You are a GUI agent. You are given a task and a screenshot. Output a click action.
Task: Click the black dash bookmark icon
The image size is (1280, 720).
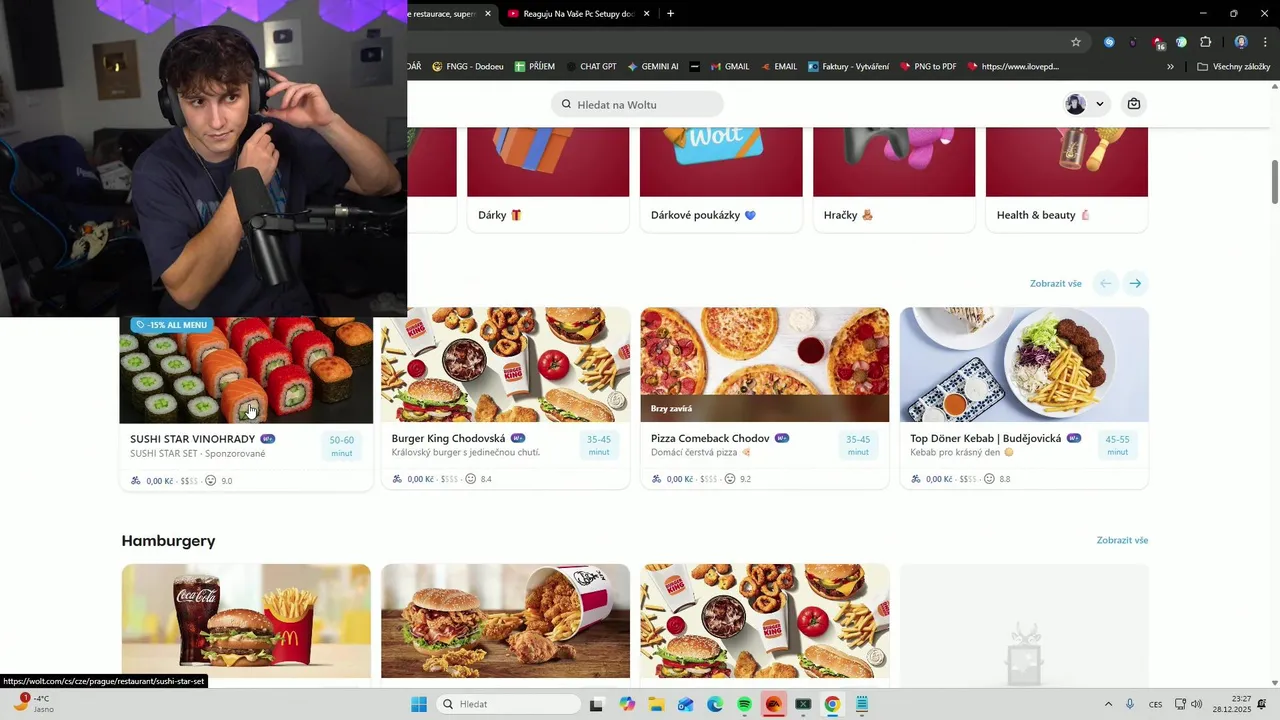click(694, 67)
